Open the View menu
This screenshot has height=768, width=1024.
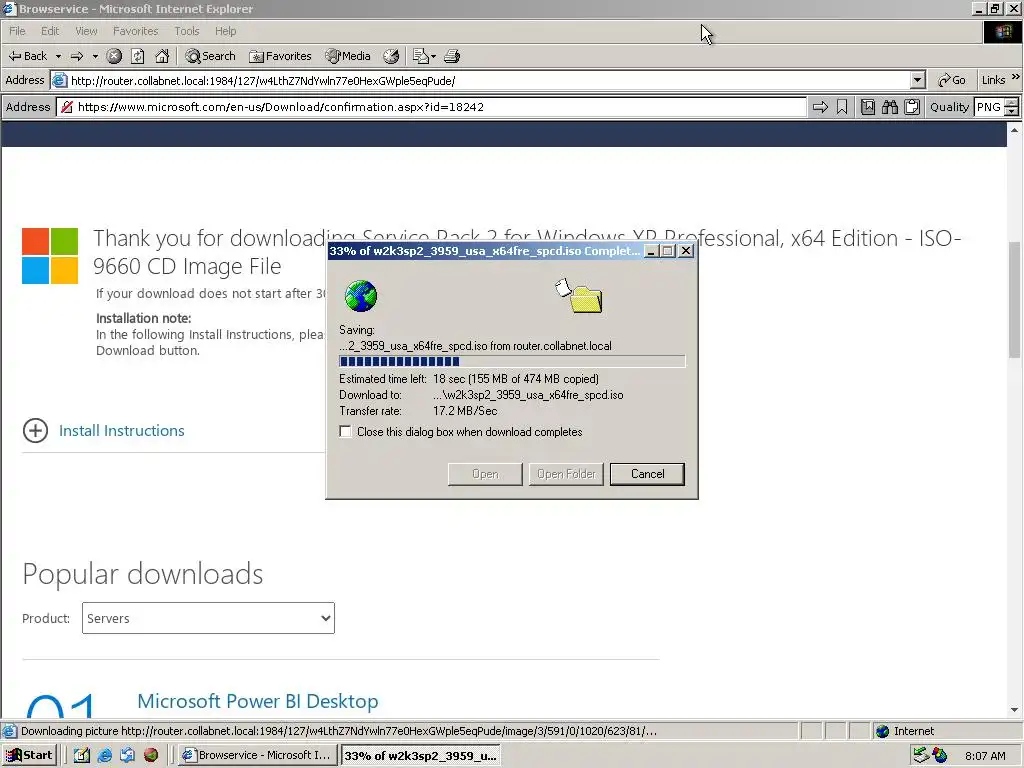tap(86, 31)
